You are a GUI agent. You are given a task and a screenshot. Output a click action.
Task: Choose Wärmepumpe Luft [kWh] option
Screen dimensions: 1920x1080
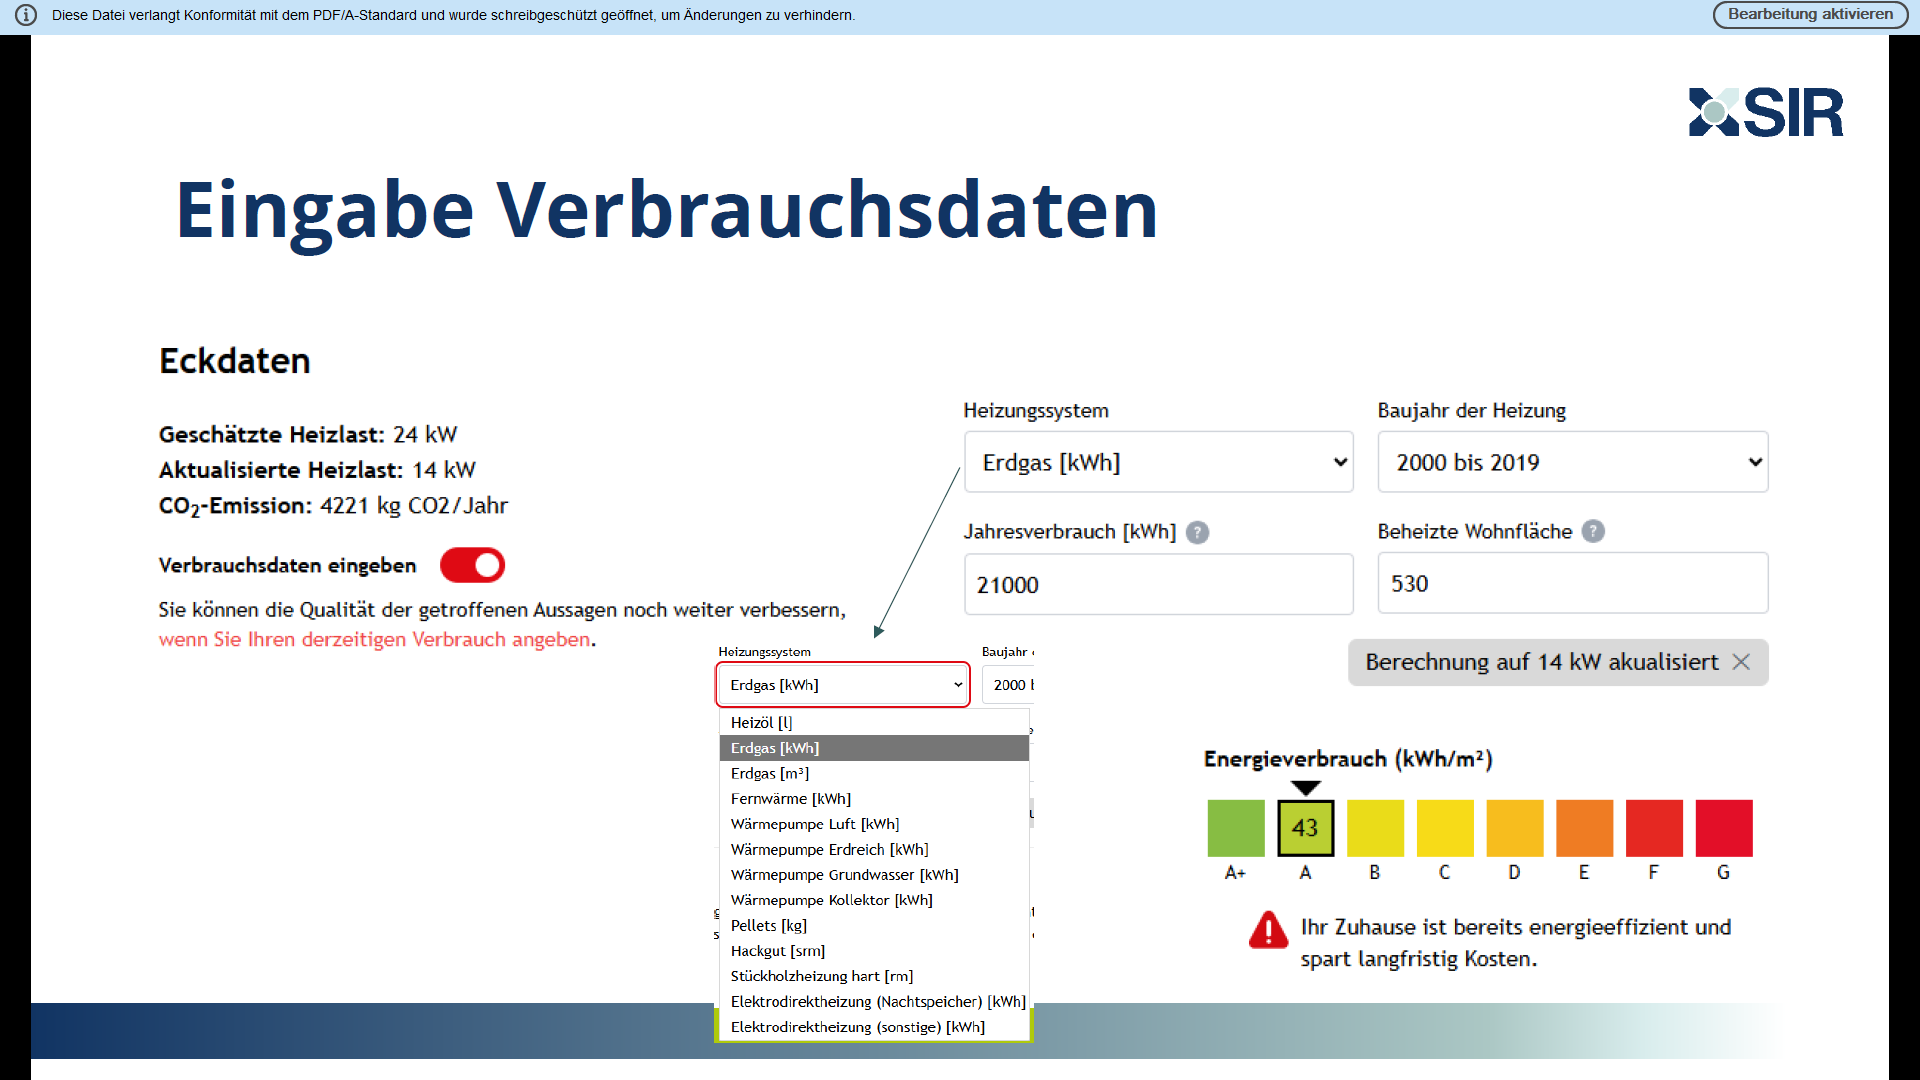[x=814, y=824]
